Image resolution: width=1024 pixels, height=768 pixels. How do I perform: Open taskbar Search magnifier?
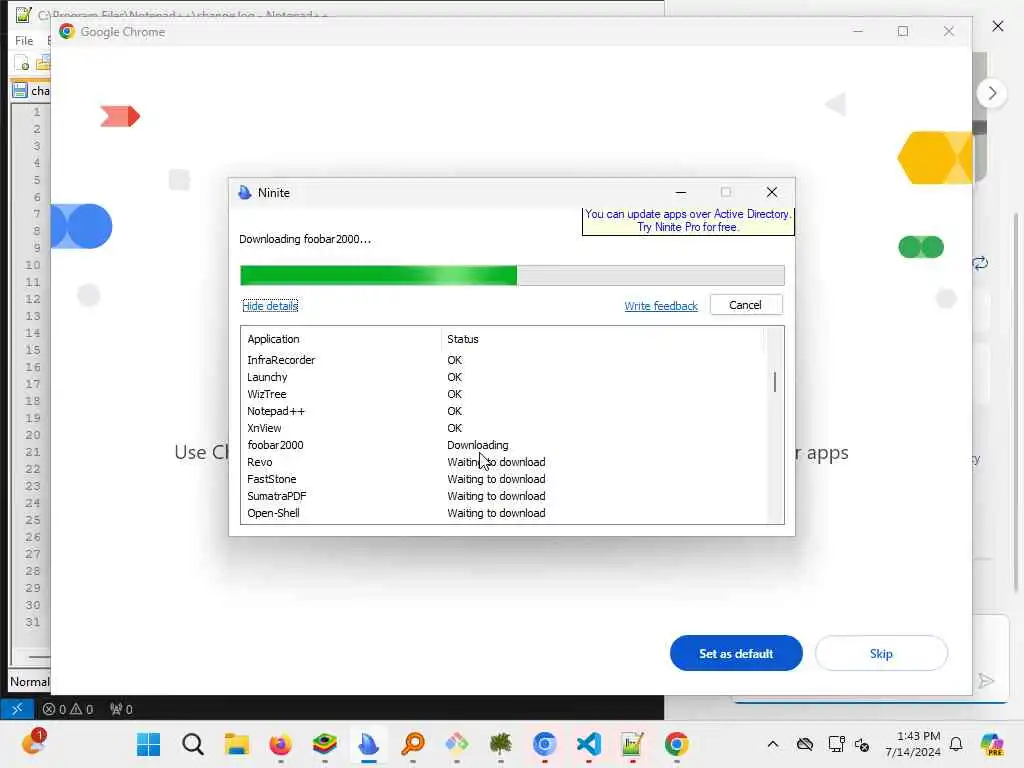click(193, 744)
